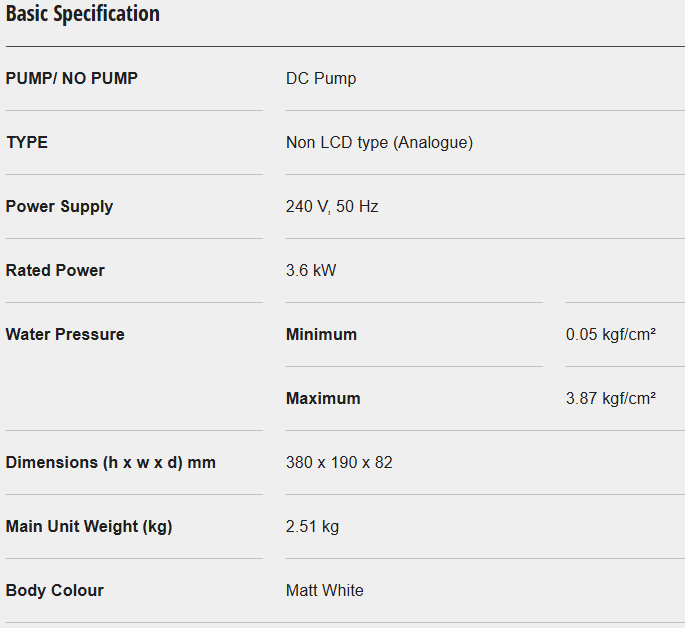Viewport: 685px width, 628px height.
Task: Click the Body Colour label
Action: pos(55,590)
